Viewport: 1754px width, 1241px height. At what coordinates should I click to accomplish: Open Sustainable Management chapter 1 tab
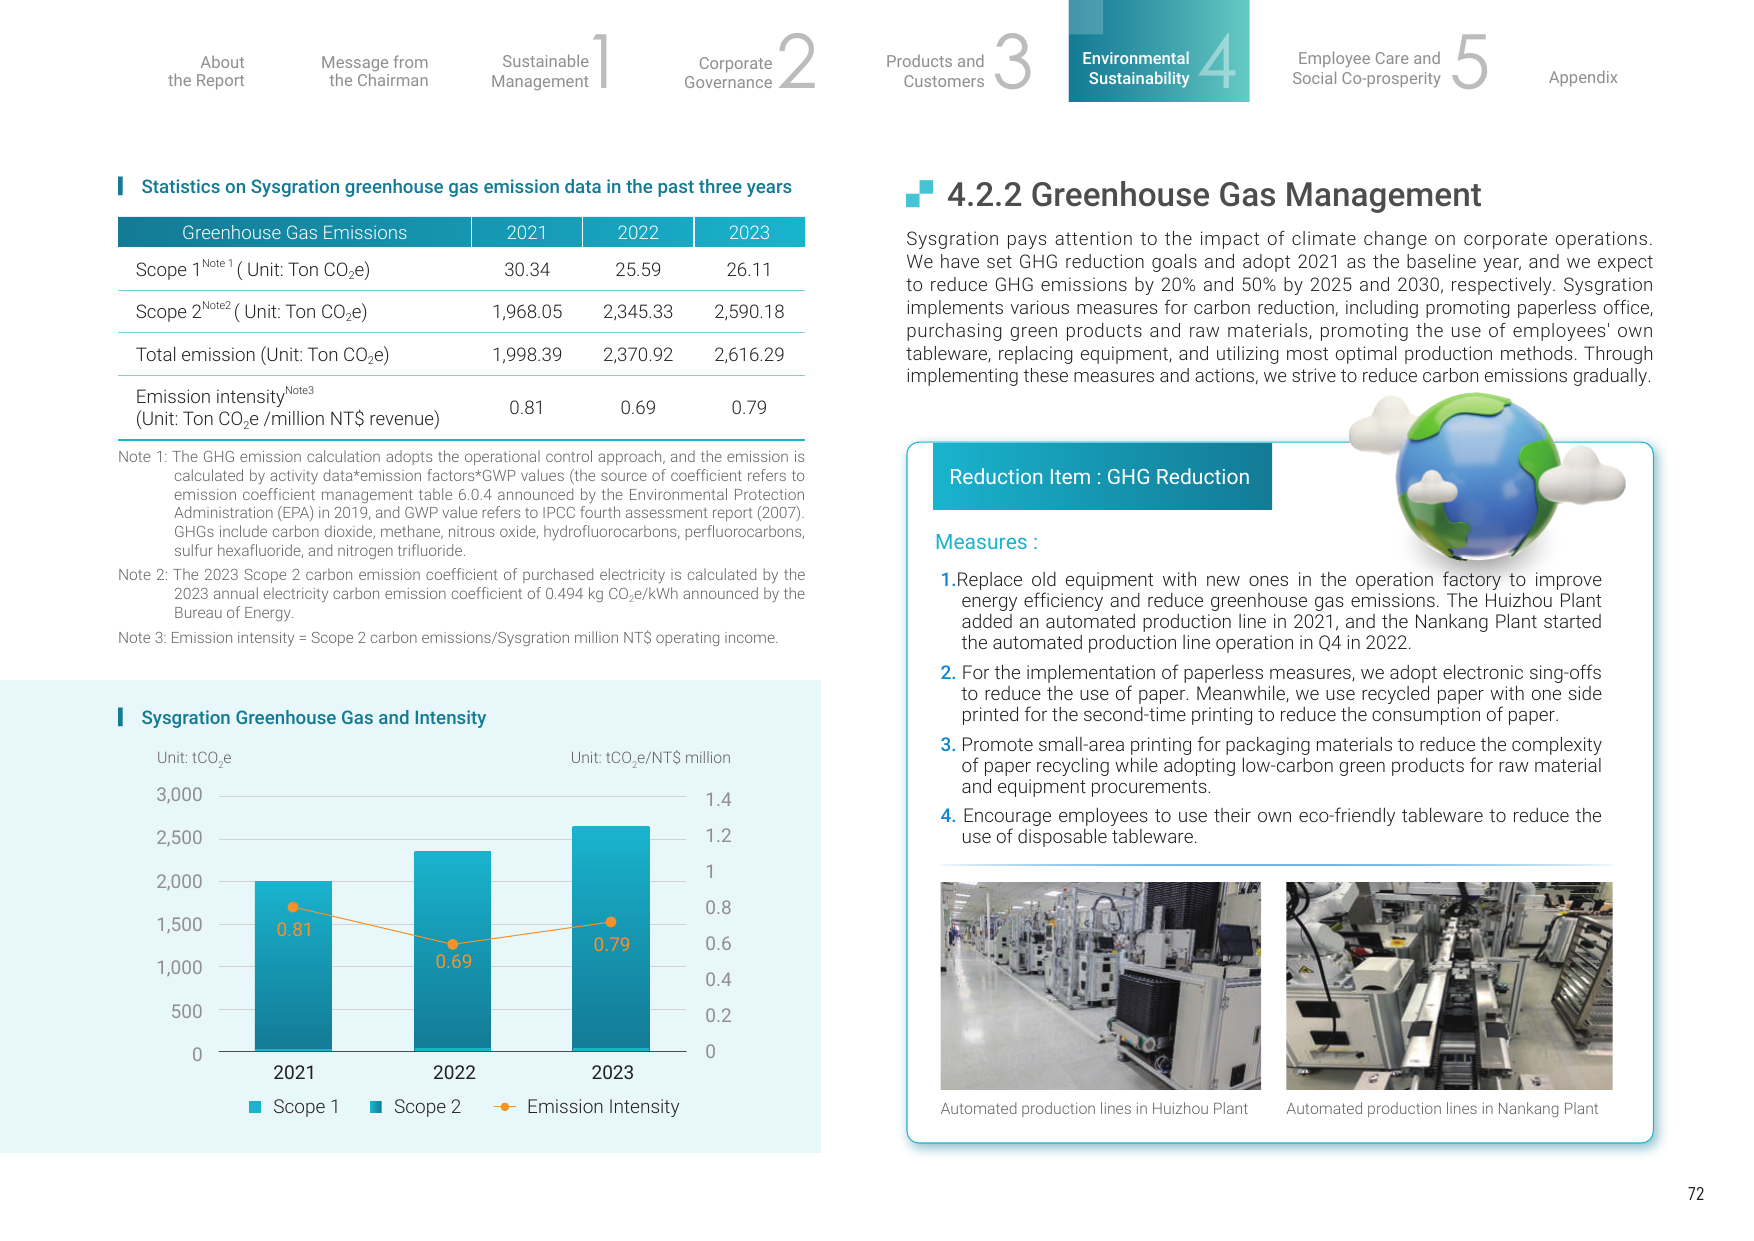(549, 62)
